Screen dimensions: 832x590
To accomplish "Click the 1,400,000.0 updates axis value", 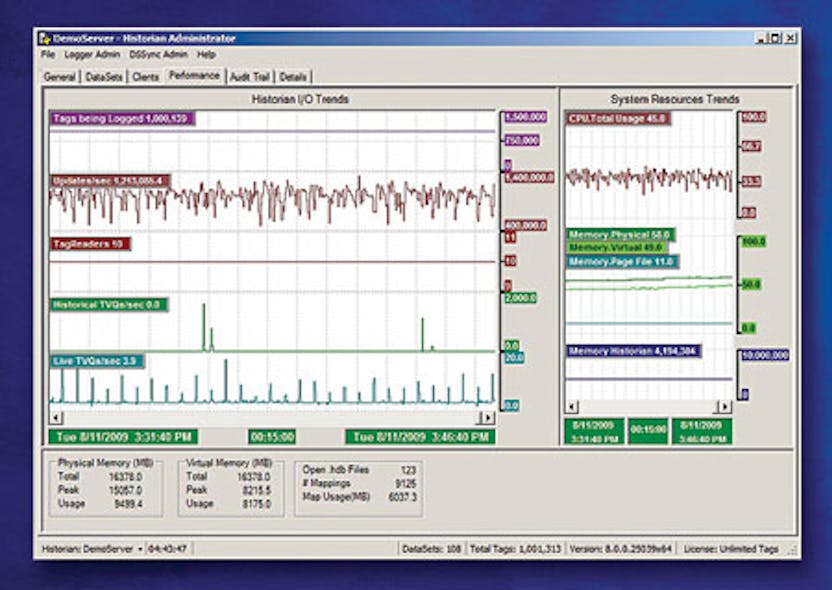I will click(529, 178).
